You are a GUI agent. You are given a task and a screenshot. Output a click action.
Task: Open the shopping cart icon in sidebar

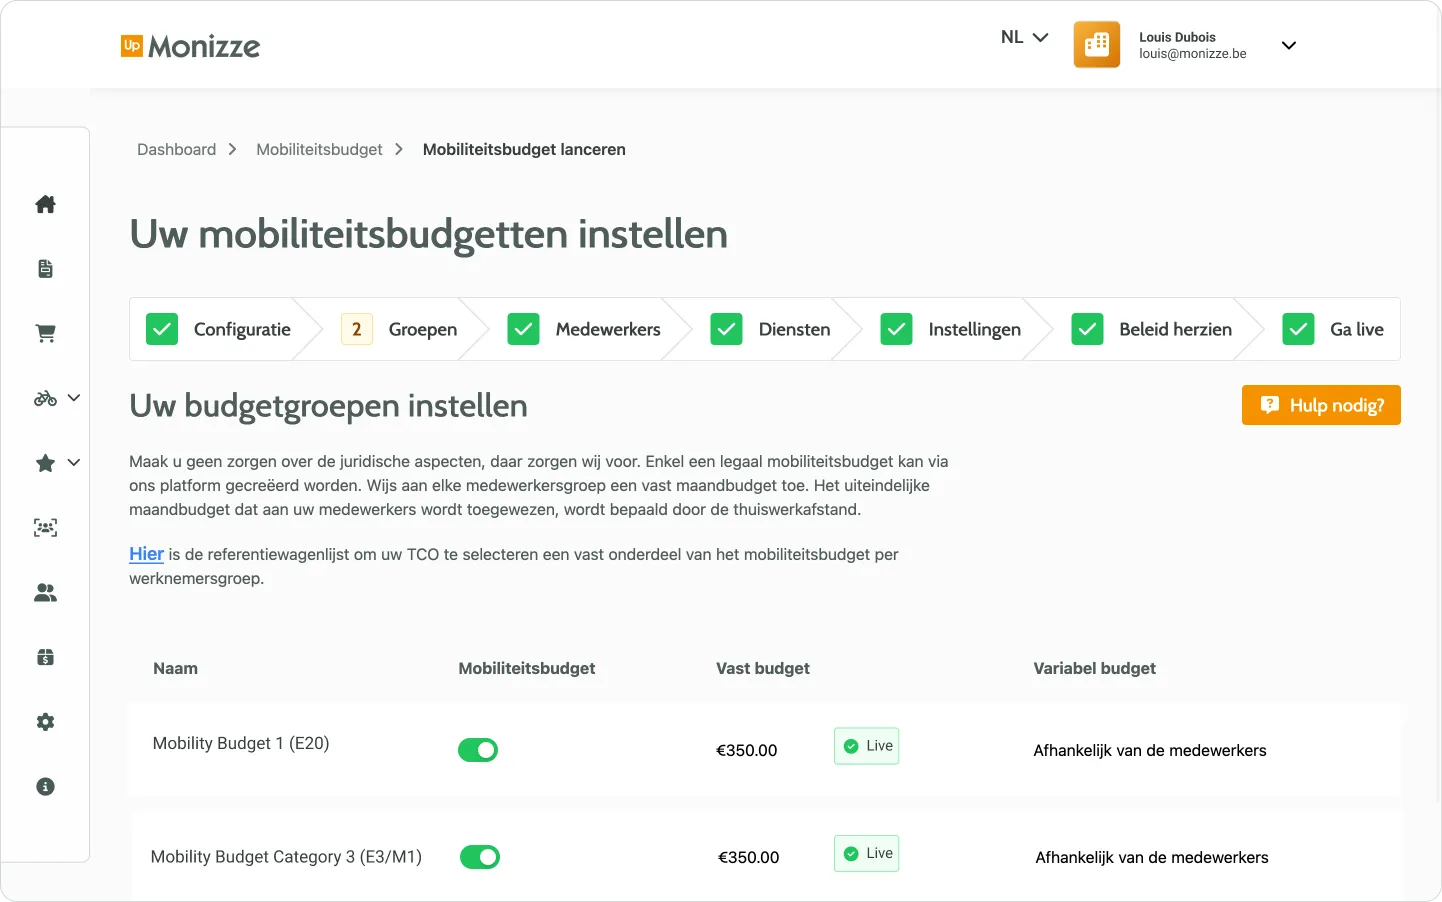coord(45,333)
